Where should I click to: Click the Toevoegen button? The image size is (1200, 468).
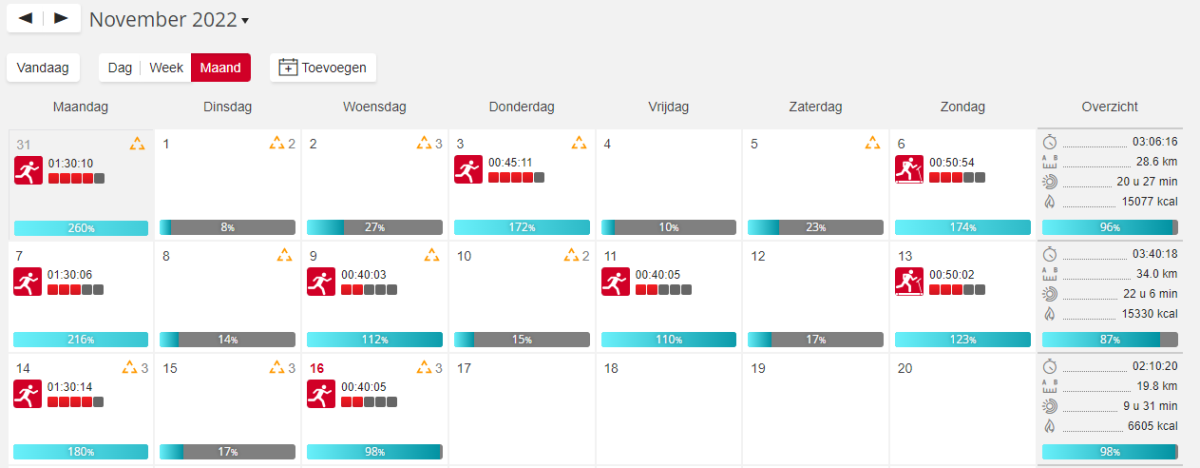coord(323,68)
